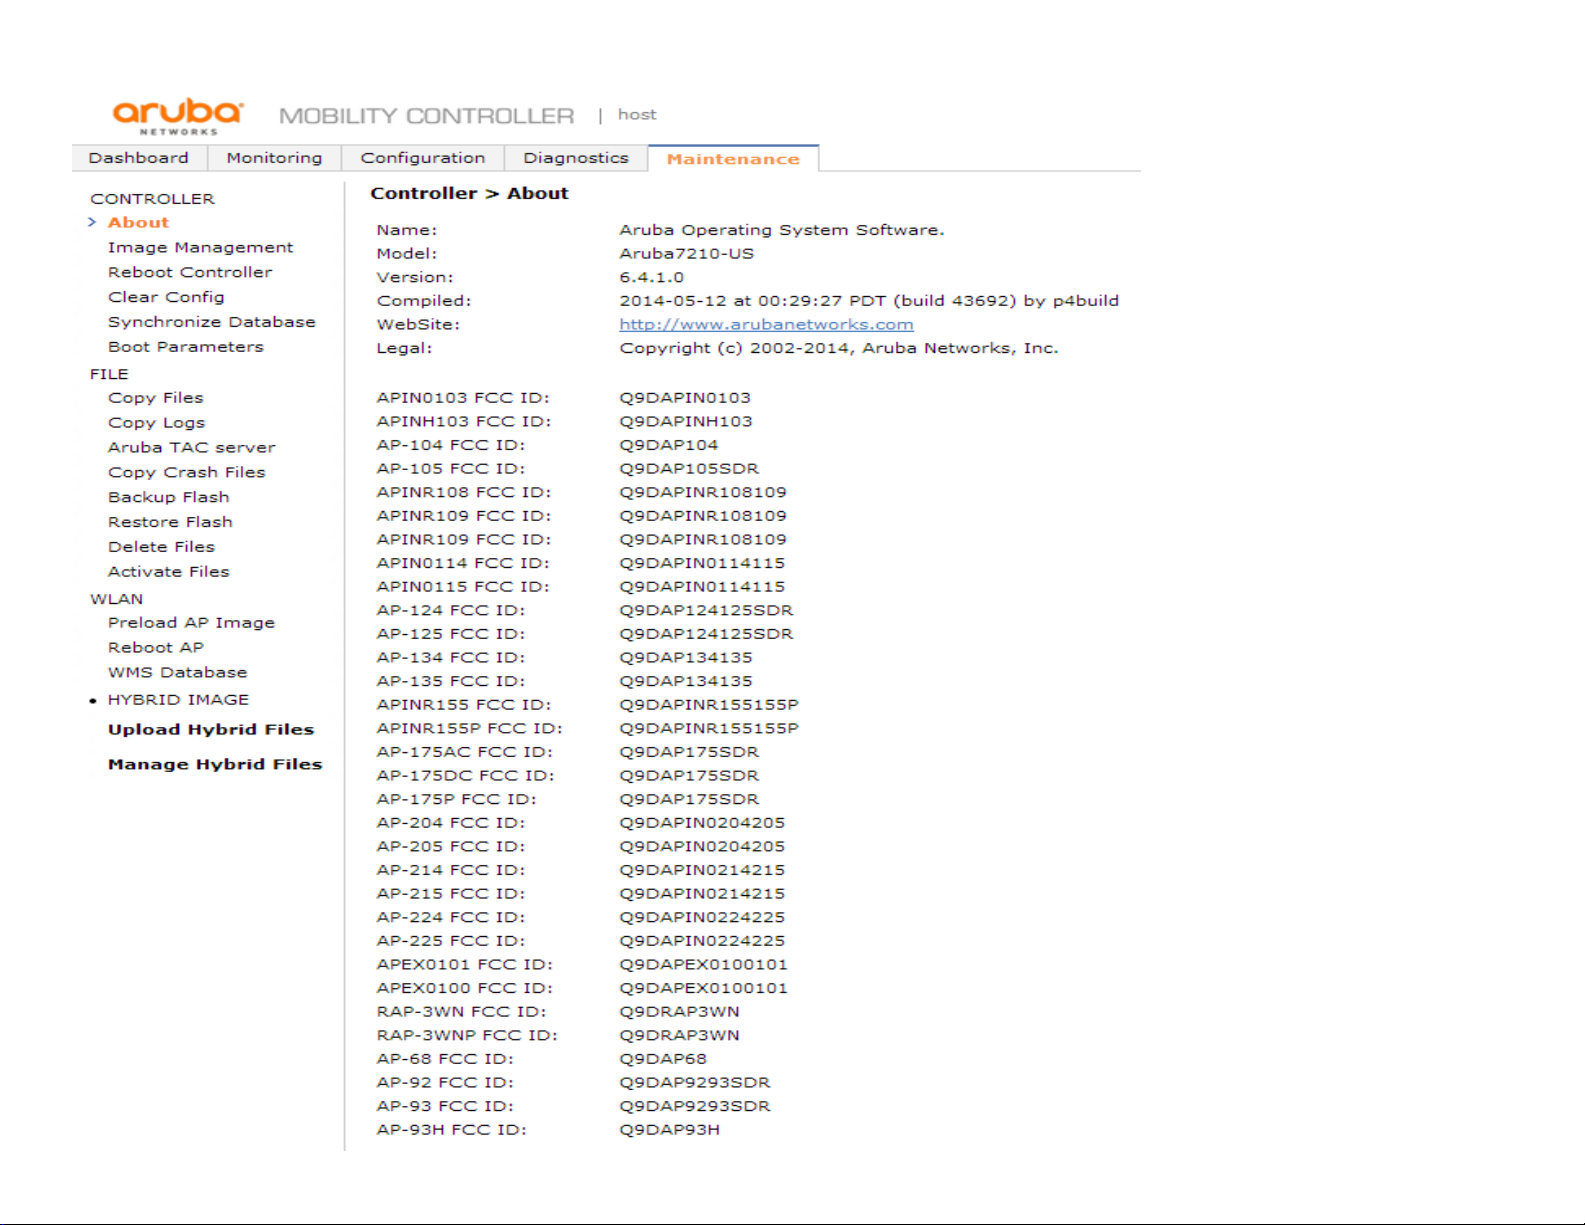Screen dimensions: 1585x1225
Task: Open Preload AP Image
Action: (191, 623)
